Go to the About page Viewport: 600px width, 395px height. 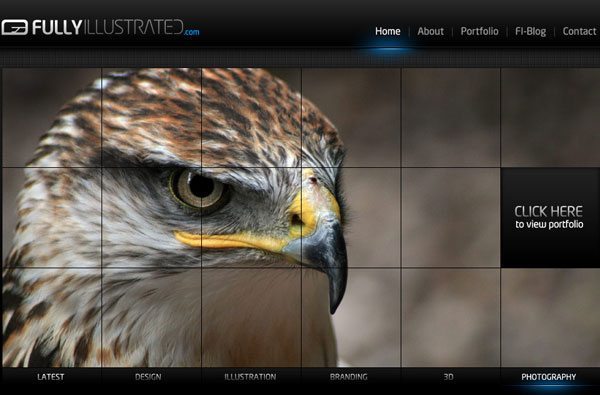430,31
